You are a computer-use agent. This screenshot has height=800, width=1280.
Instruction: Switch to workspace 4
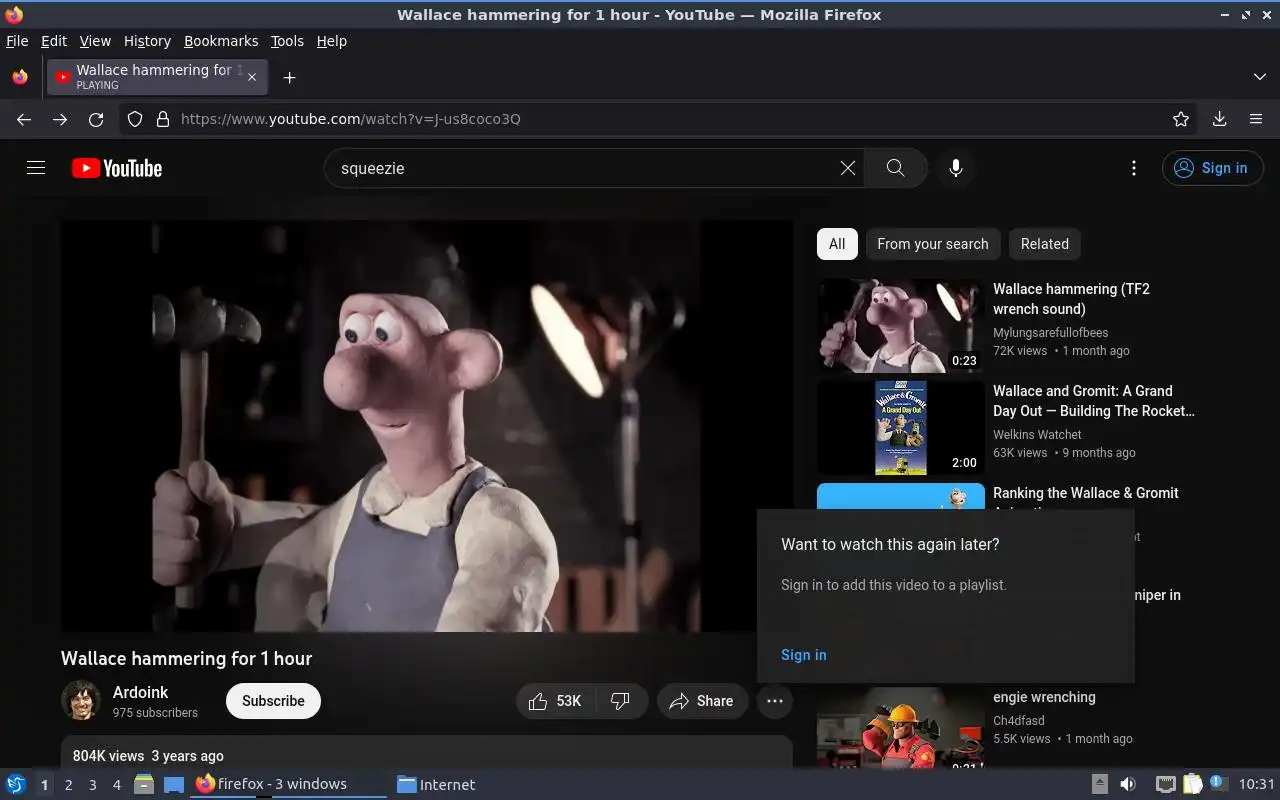[116, 785]
